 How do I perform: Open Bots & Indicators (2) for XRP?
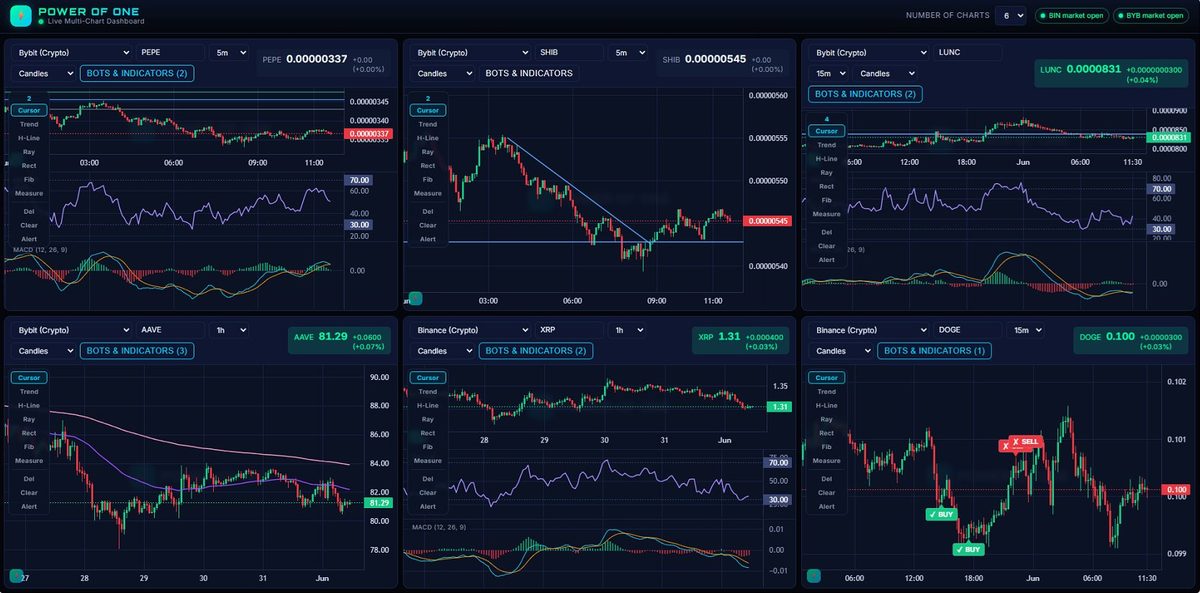tap(535, 351)
